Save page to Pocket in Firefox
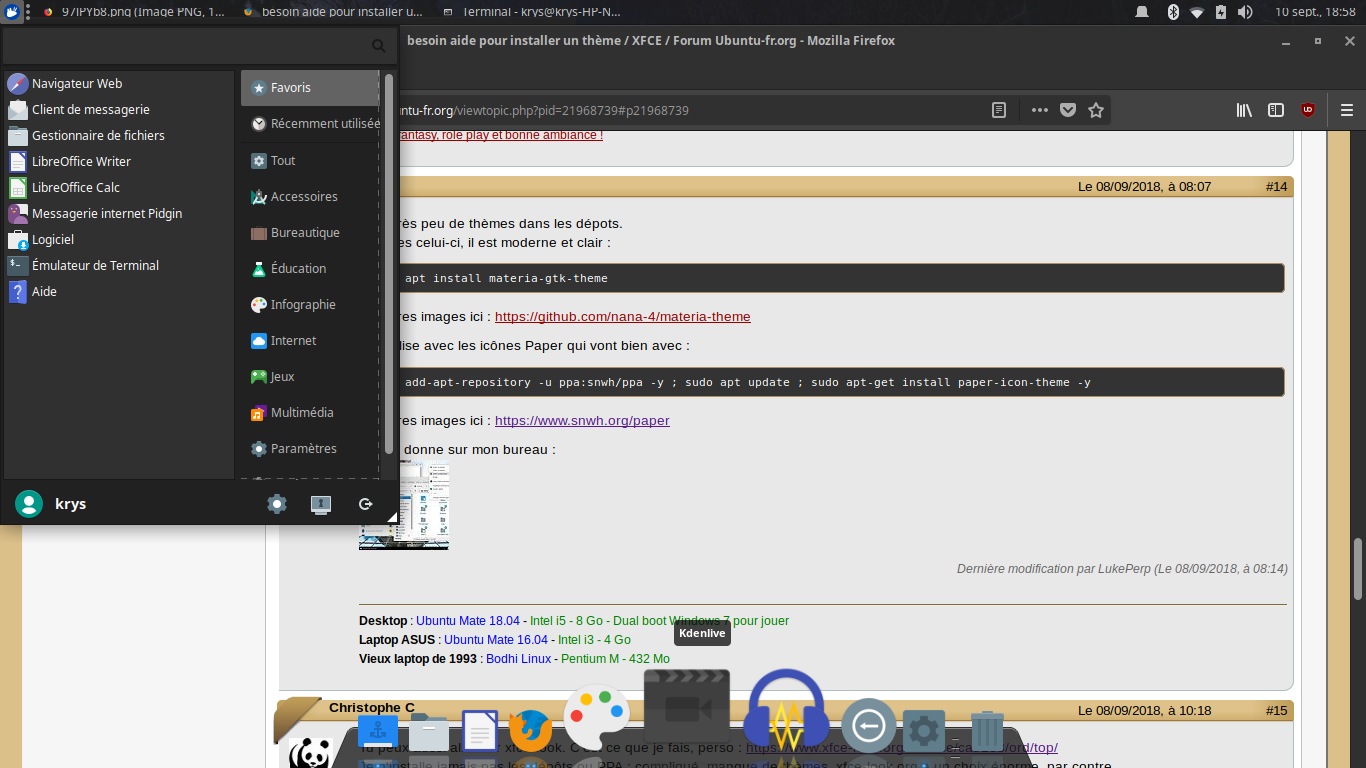The width and height of the screenshot is (1366, 768). coord(1068,110)
